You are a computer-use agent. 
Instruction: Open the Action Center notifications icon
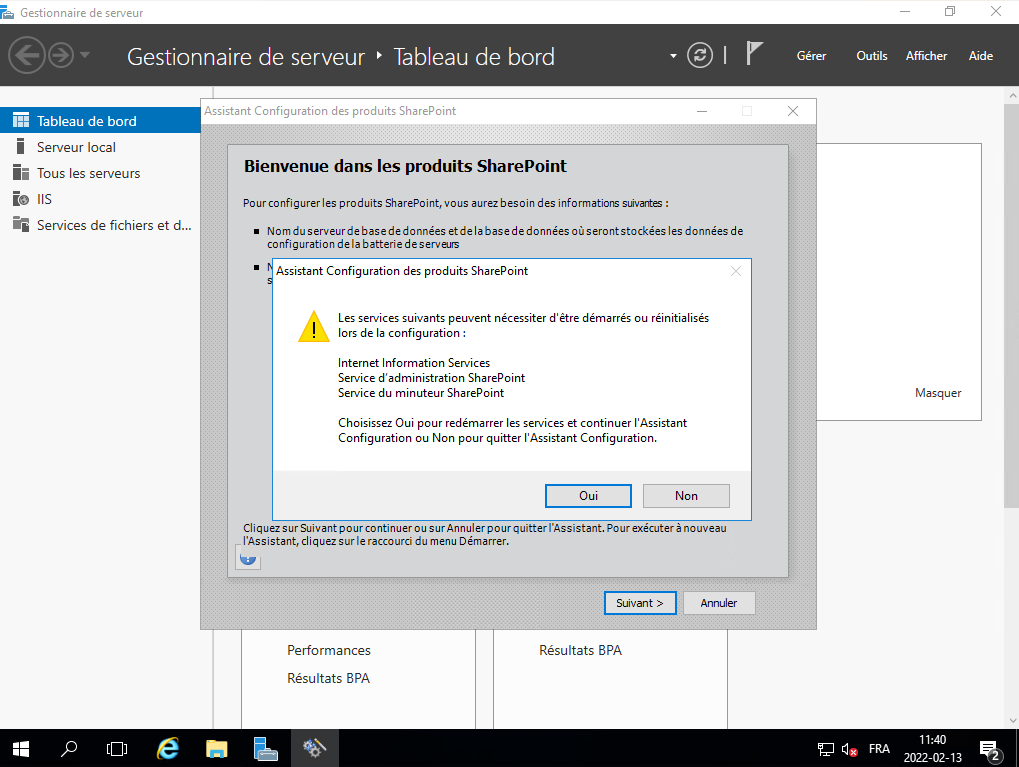click(990, 749)
